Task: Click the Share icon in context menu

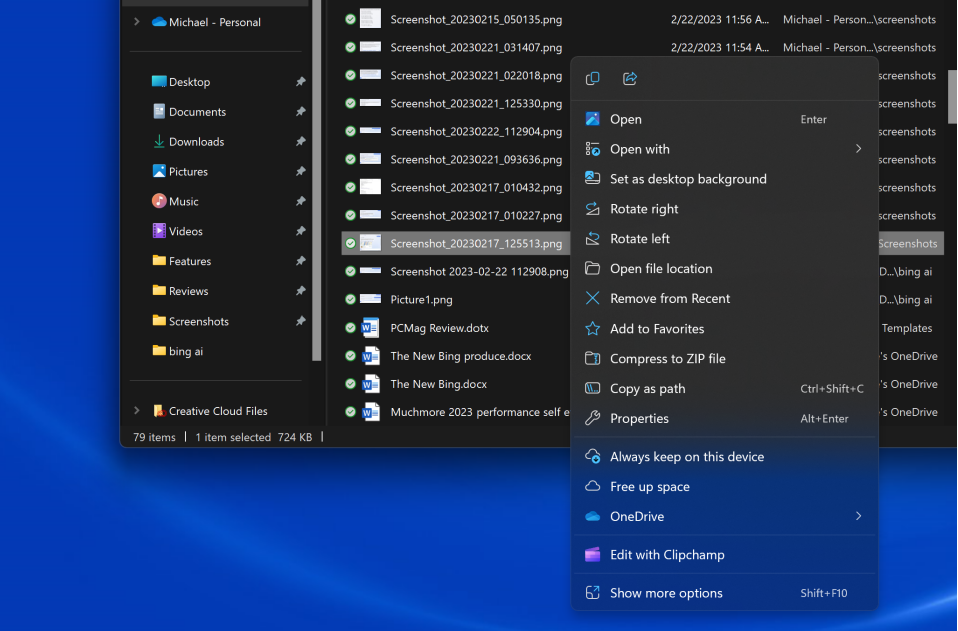Action: 629,78
